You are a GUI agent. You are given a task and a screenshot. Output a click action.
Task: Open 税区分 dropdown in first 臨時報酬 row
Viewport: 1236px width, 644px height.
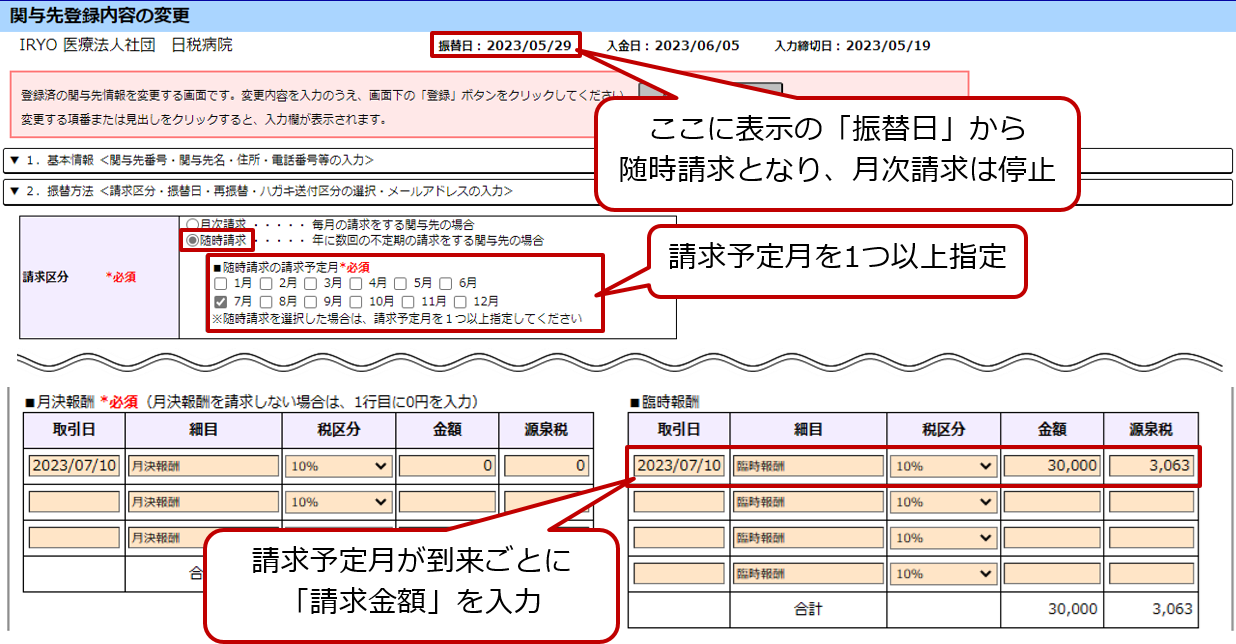[944, 466]
